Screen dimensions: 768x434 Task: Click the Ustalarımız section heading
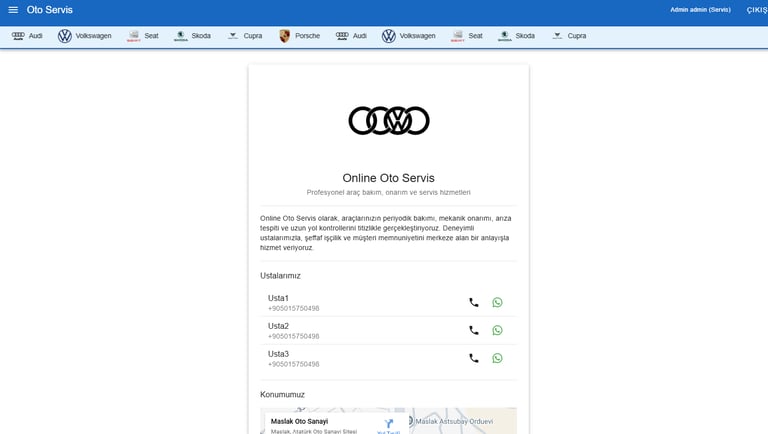pos(280,276)
